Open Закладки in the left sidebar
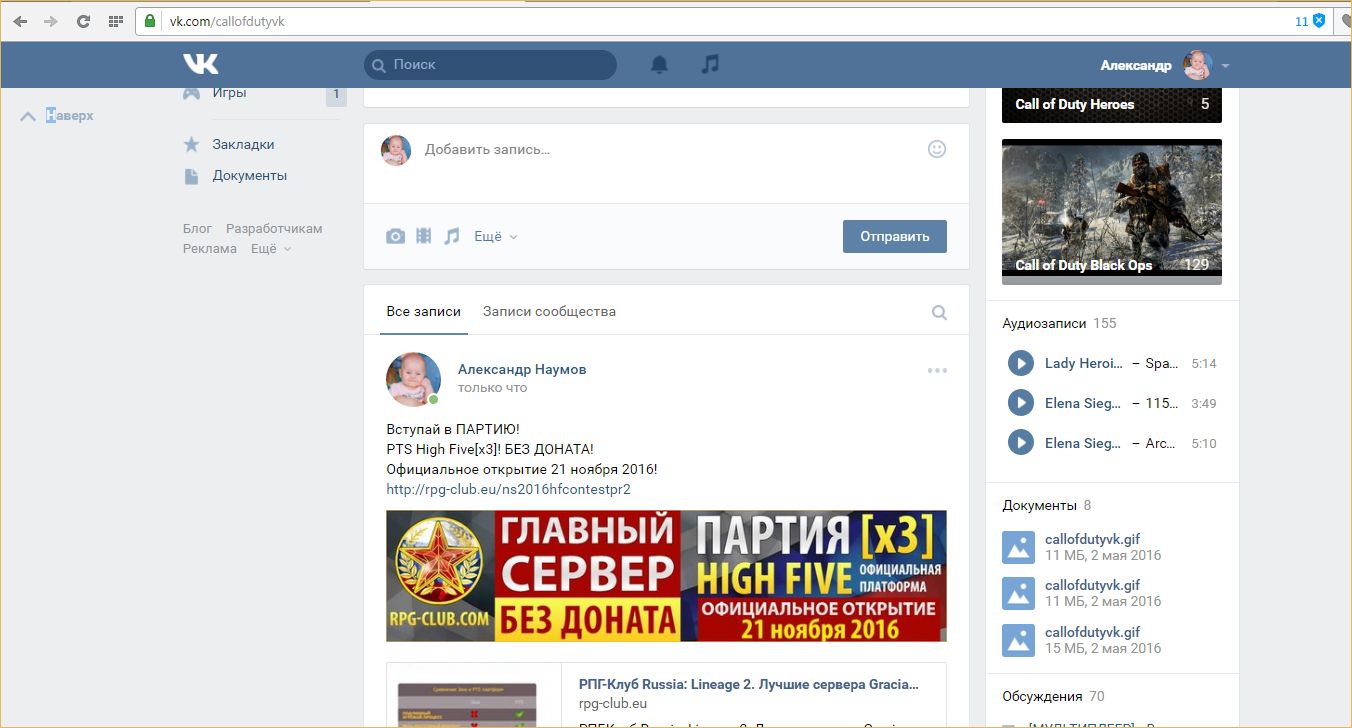This screenshot has height=728, width=1352. coord(243,144)
